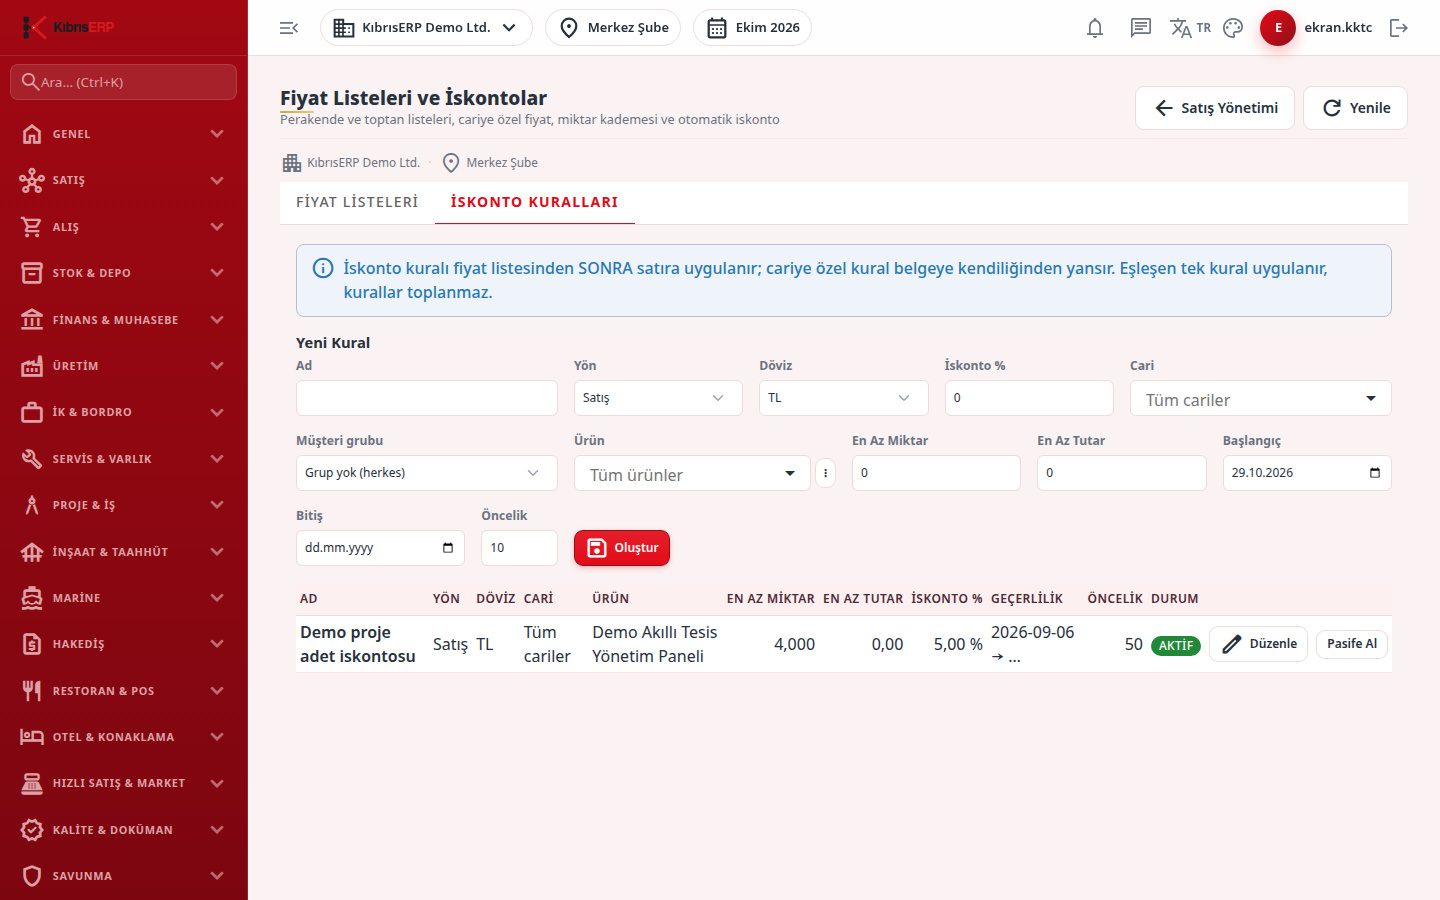Expand the STOK & DEPO sidebar section
The height and width of the screenshot is (900, 1440).
[x=124, y=273]
